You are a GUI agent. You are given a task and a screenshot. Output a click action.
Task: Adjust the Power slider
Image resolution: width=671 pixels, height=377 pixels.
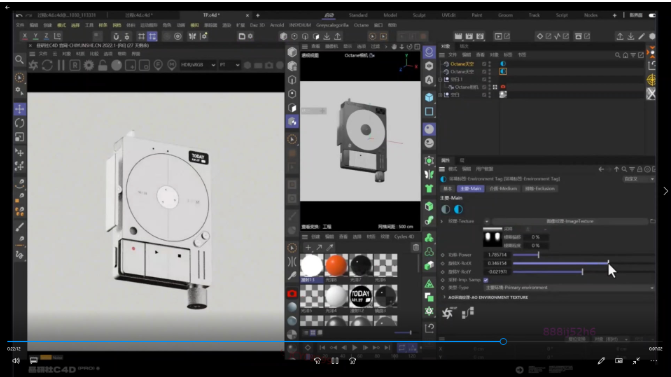(584, 255)
